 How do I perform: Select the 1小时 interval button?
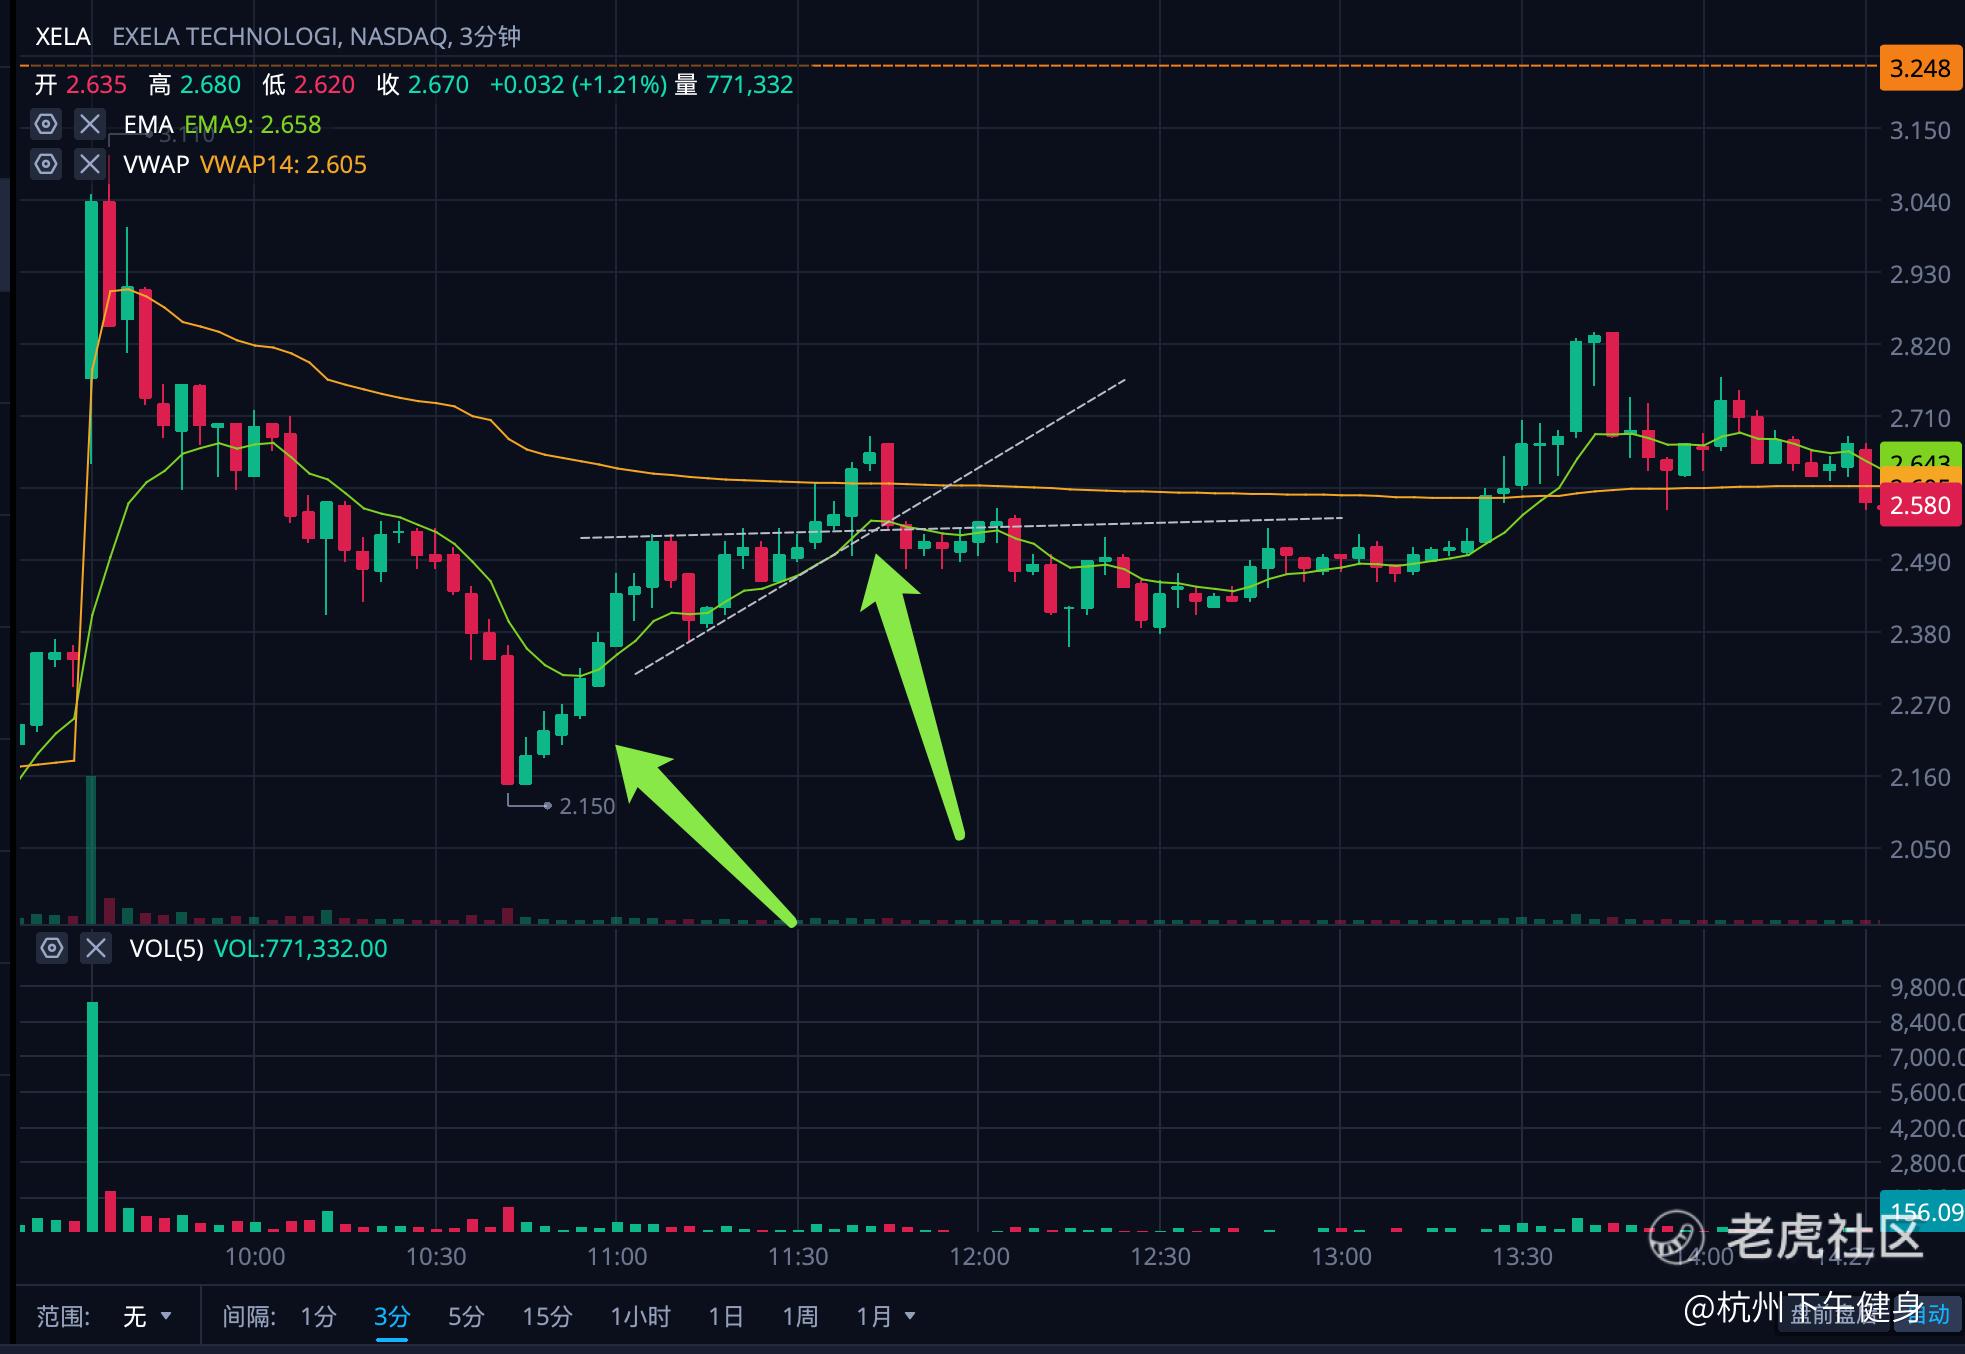[640, 1316]
